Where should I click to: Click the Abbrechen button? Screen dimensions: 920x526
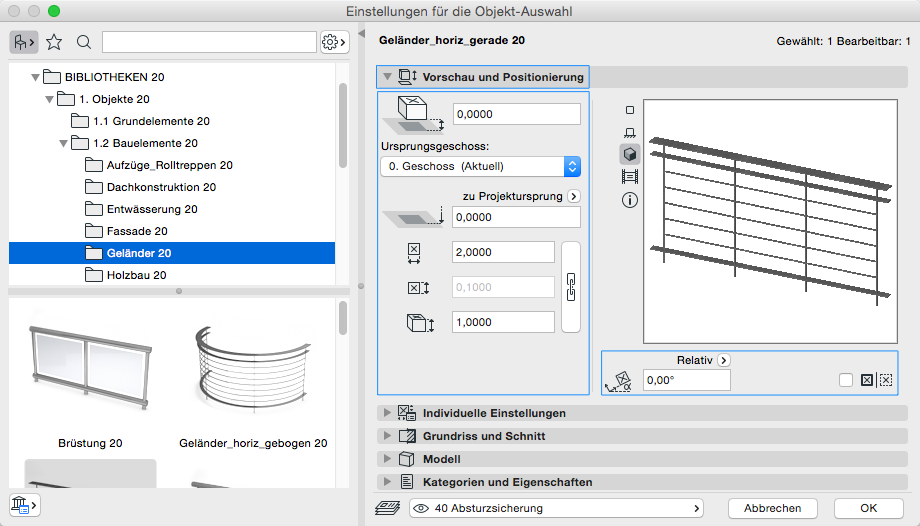[x=772, y=508]
